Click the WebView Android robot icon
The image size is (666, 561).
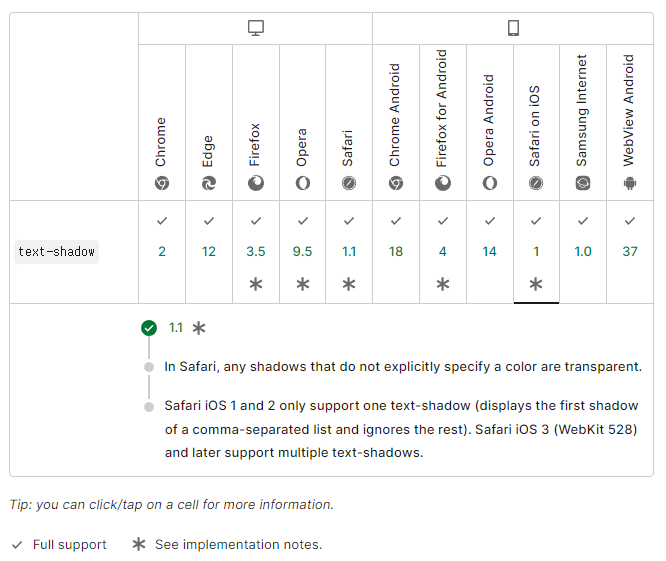click(630, 183)
